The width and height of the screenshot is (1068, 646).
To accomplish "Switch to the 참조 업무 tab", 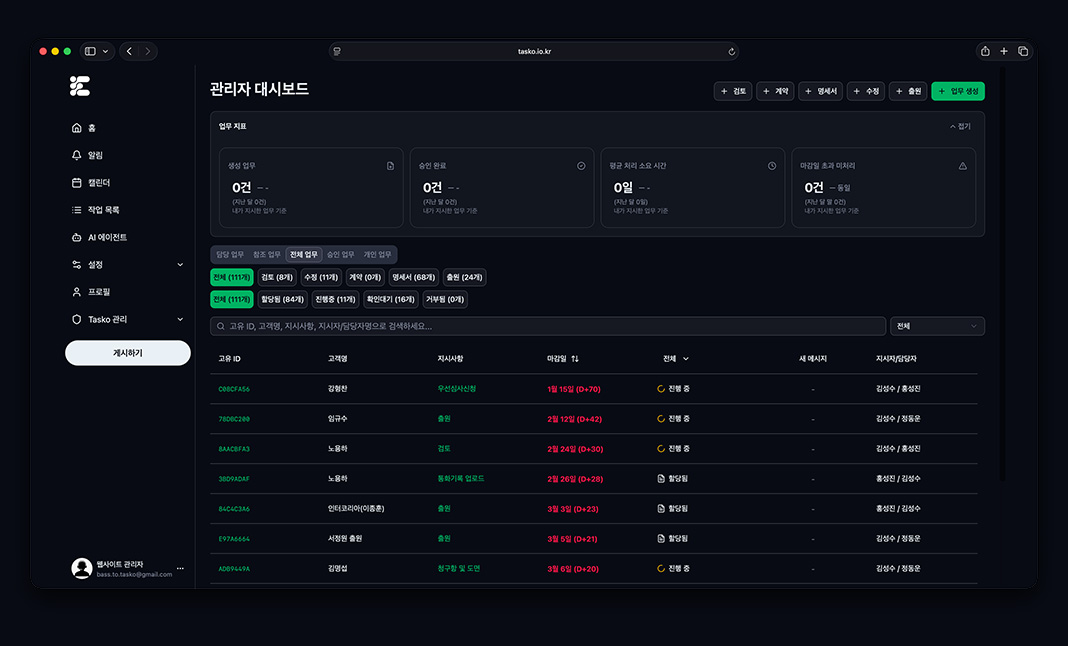I will click(x=267, y=254).
